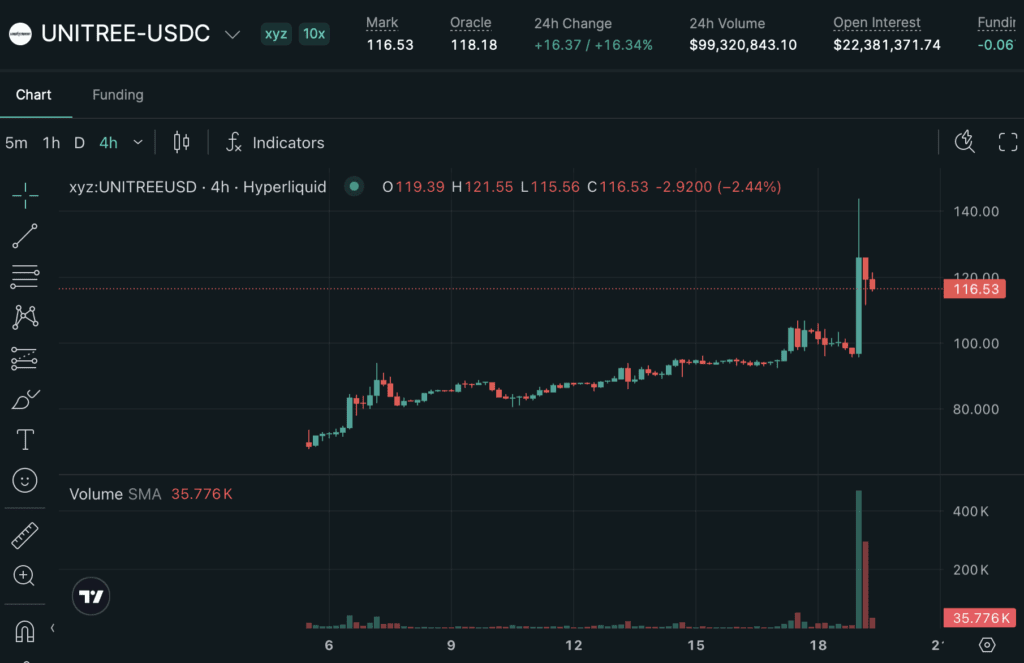The image size is (1024, 663).
Task: Click the Mark price label
Action: click(x=382, y=23)
